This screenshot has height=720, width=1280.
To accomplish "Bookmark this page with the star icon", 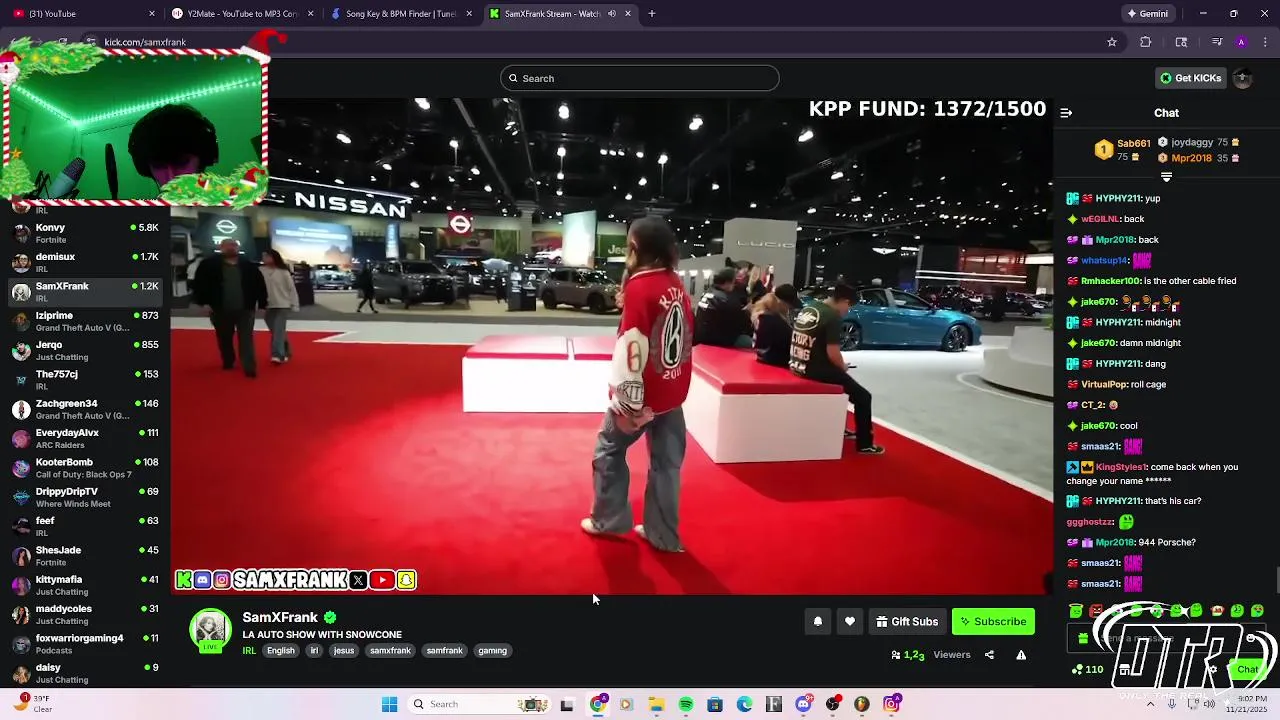I will tap(1111, 42).
